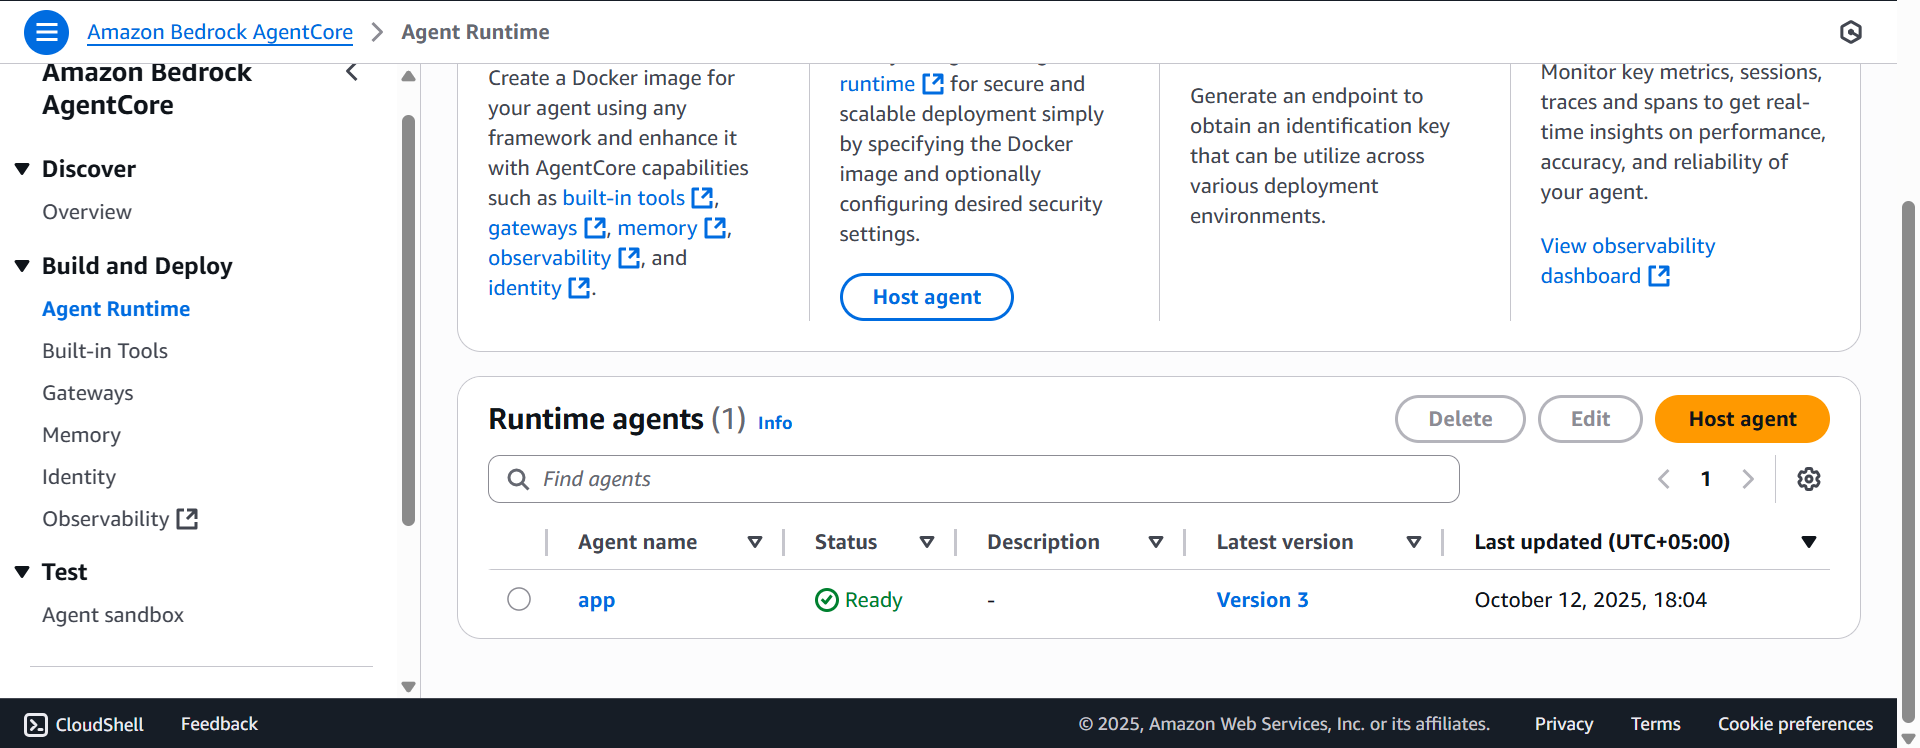
Task: Open the View observability dashboard link
Action: click(1628, 261)
